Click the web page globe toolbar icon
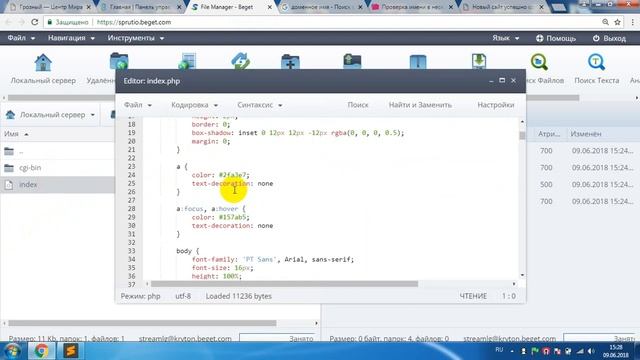This screenshot has height=360, width=640. tap(187, 61)
